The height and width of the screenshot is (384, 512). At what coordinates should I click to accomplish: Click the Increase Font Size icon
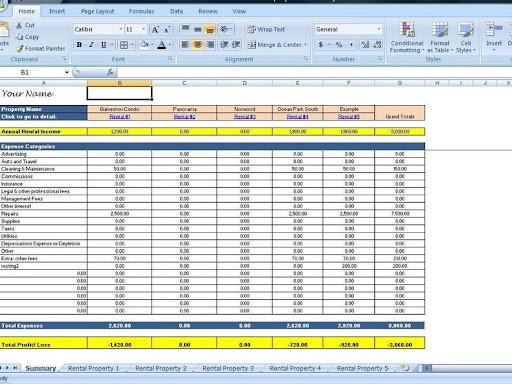coord(155,30)
